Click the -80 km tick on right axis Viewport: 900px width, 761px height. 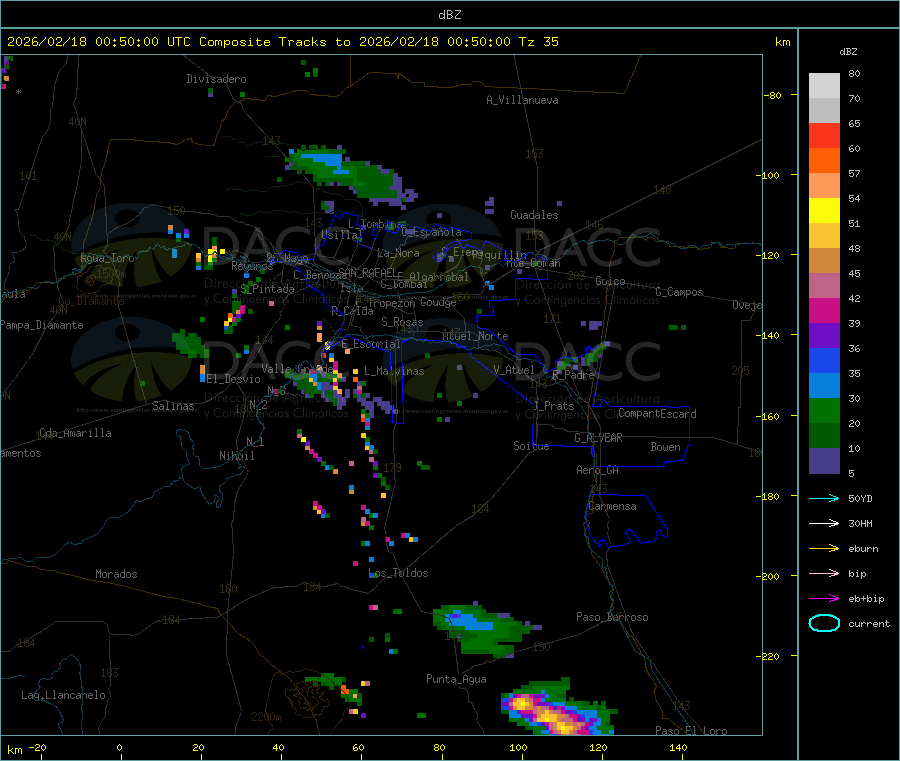773,95
